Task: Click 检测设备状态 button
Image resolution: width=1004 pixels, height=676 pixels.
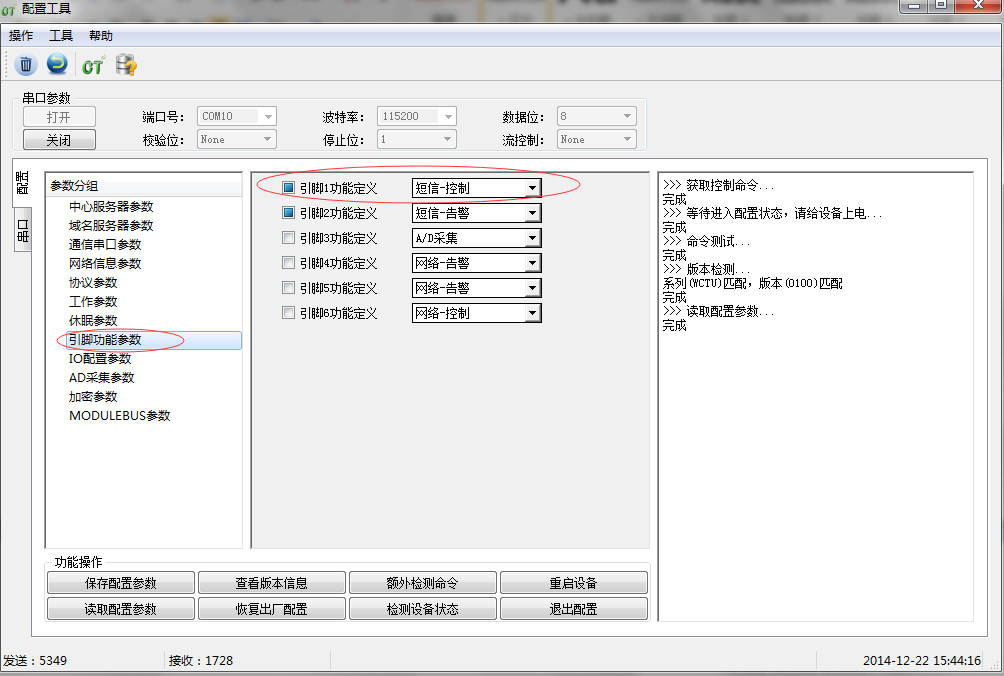Action: pyautogui.click(x=423, y=609)
